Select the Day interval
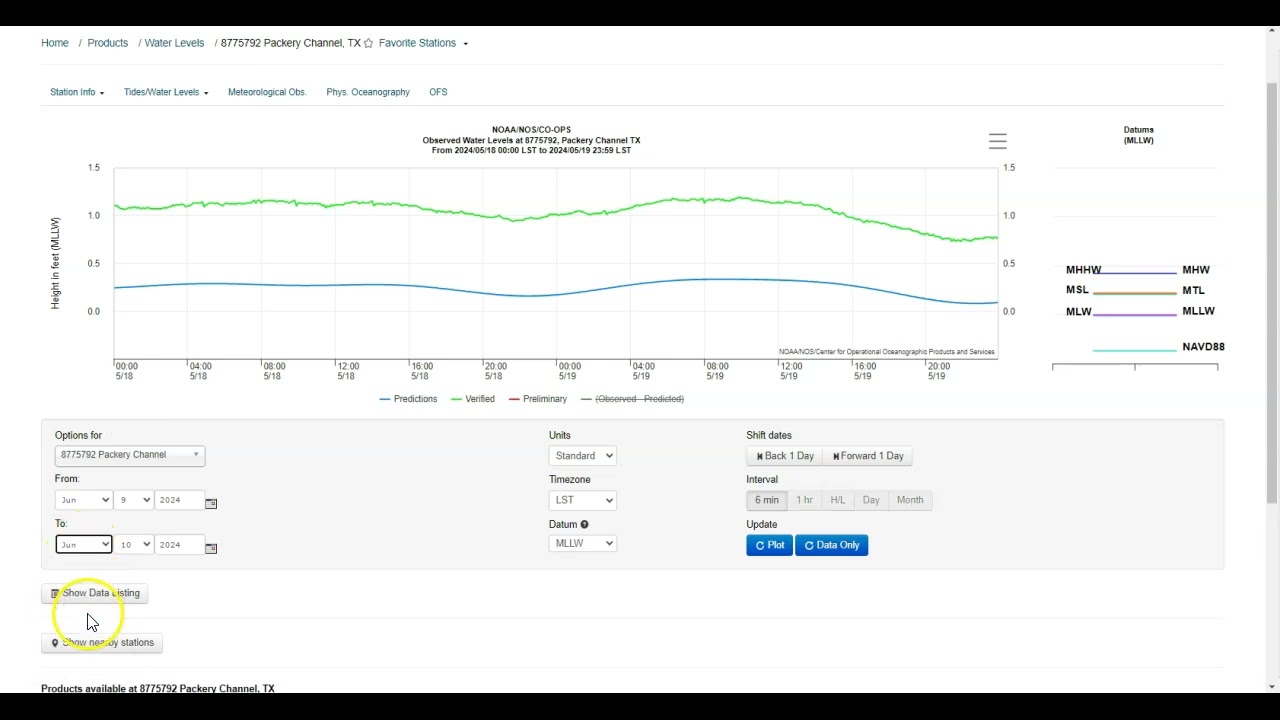Image resolution: width=1280 pixels, height=720 pixels. click(871, 500)
